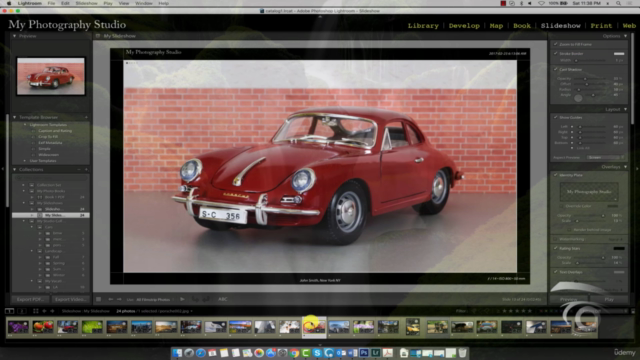
Task: Open the Play menu in menu bar
Action: pyautogui.click(x=108, y=3)
